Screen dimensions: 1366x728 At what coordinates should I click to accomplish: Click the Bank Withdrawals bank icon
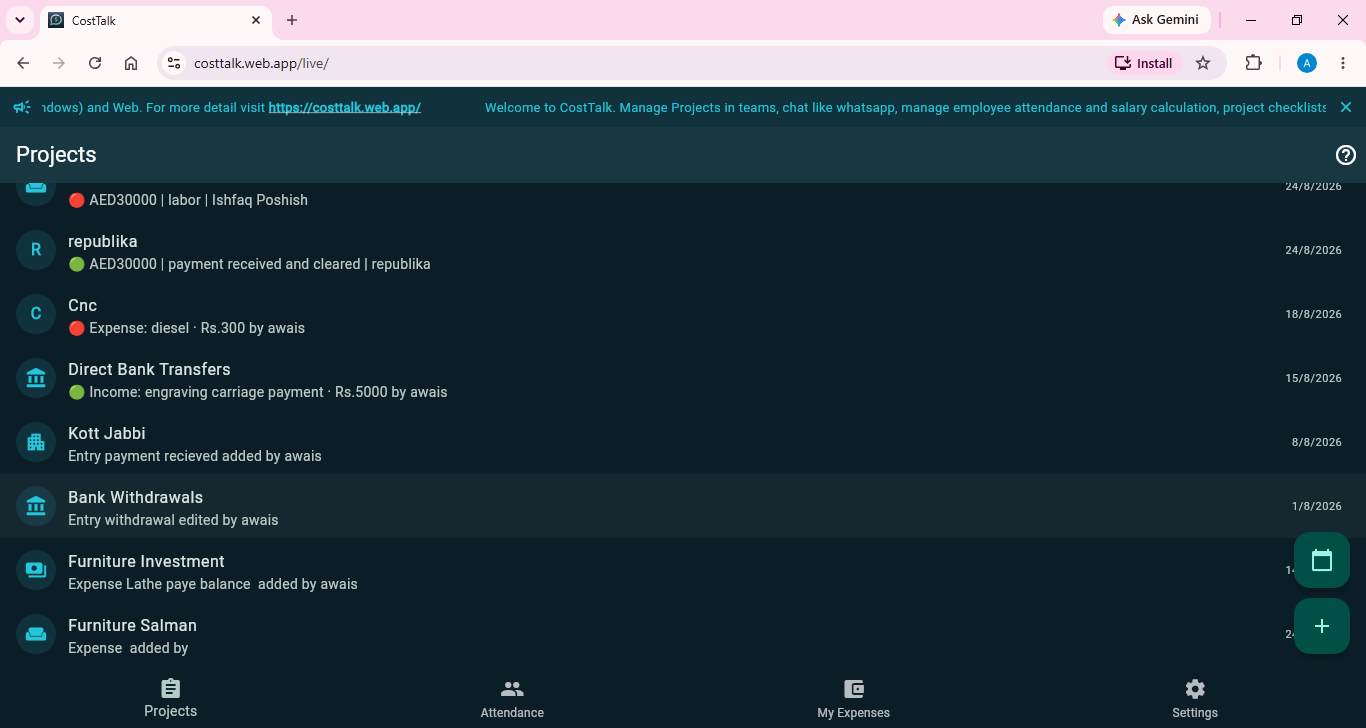click(x=36, y=506)
